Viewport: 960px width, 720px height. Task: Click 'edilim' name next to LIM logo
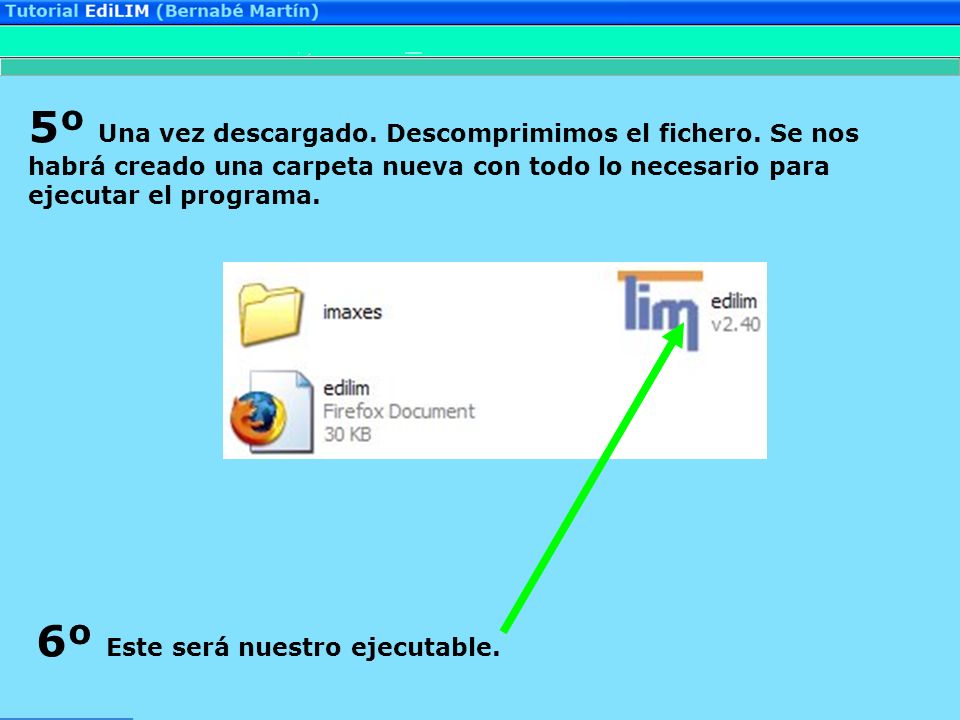pos(733,301)
